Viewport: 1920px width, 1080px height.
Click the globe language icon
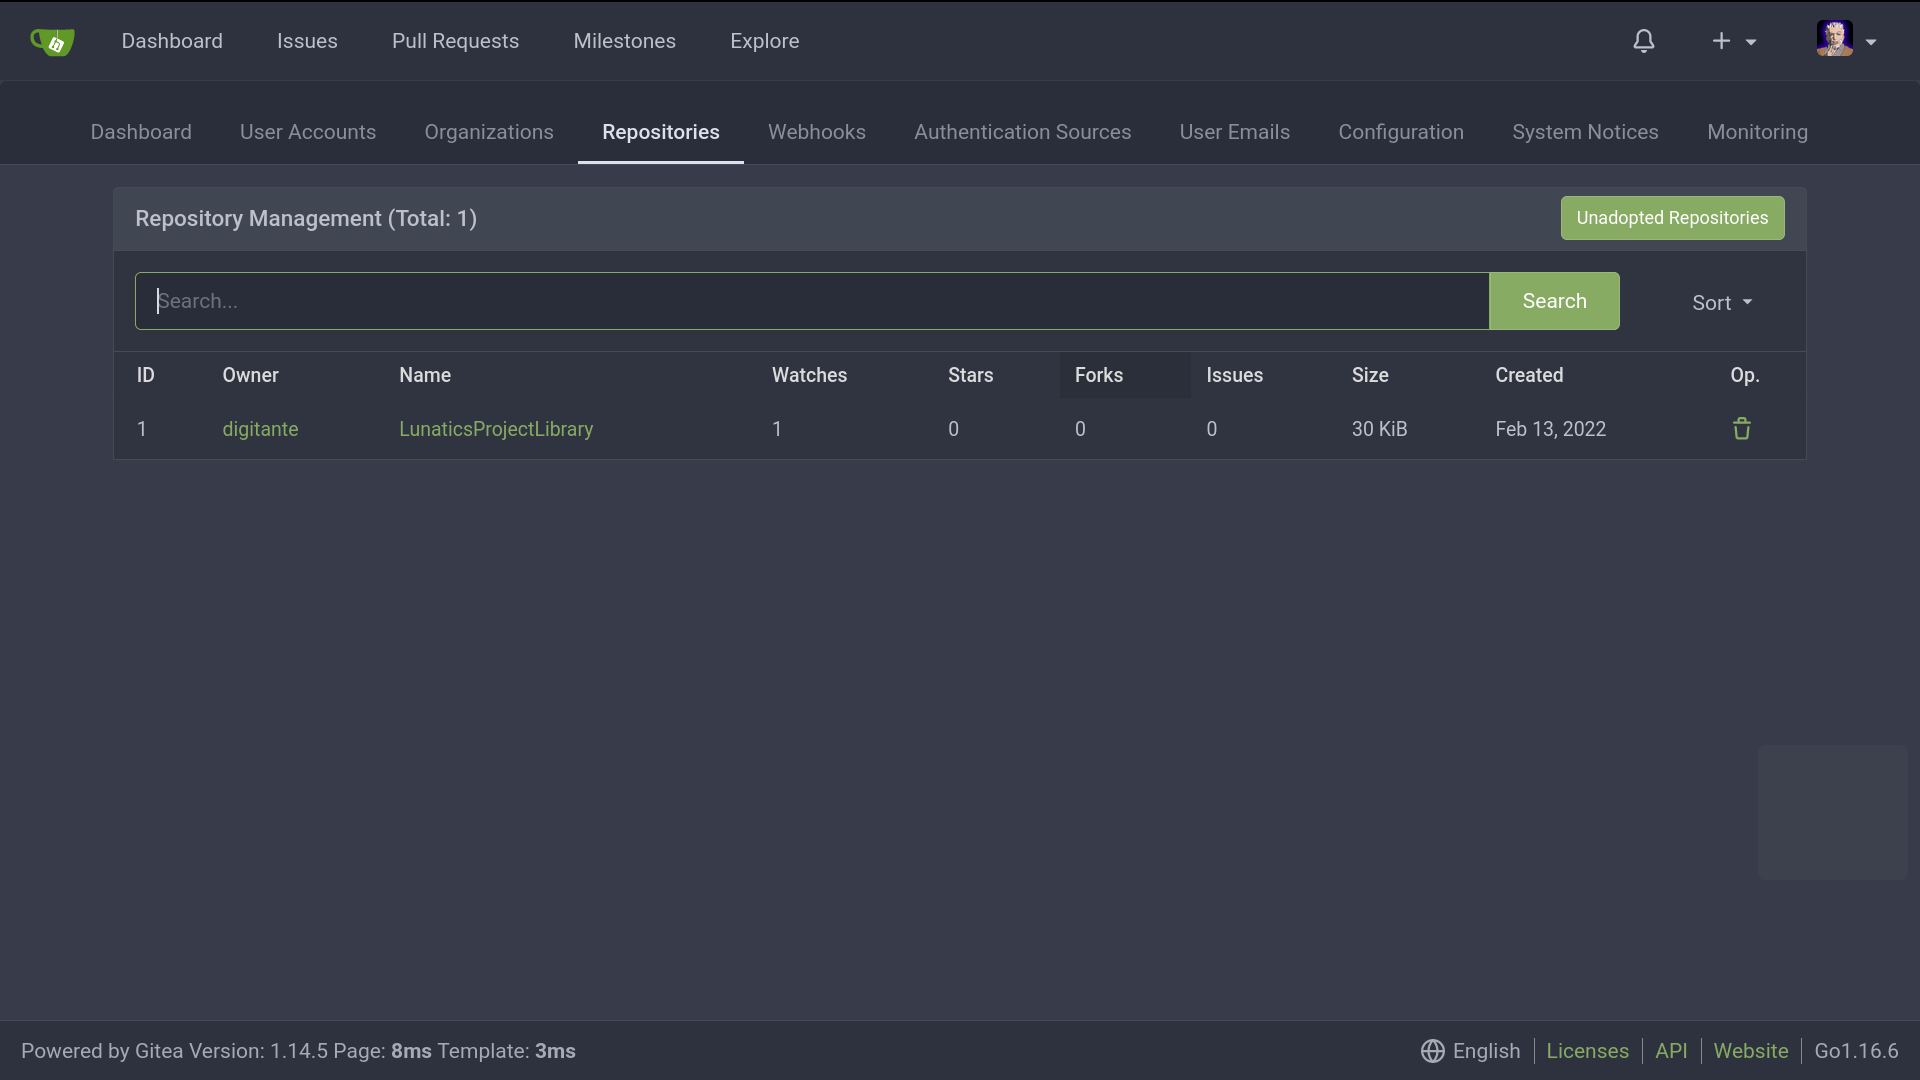1432,1051
